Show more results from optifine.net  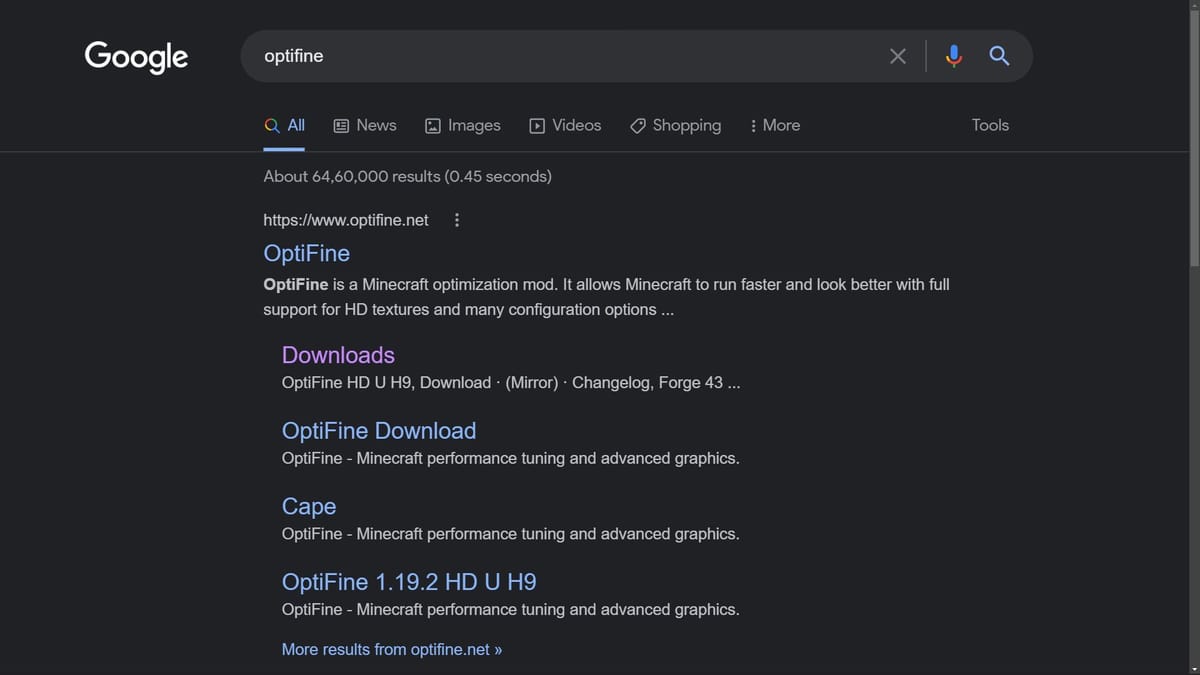tap(391, 649)
